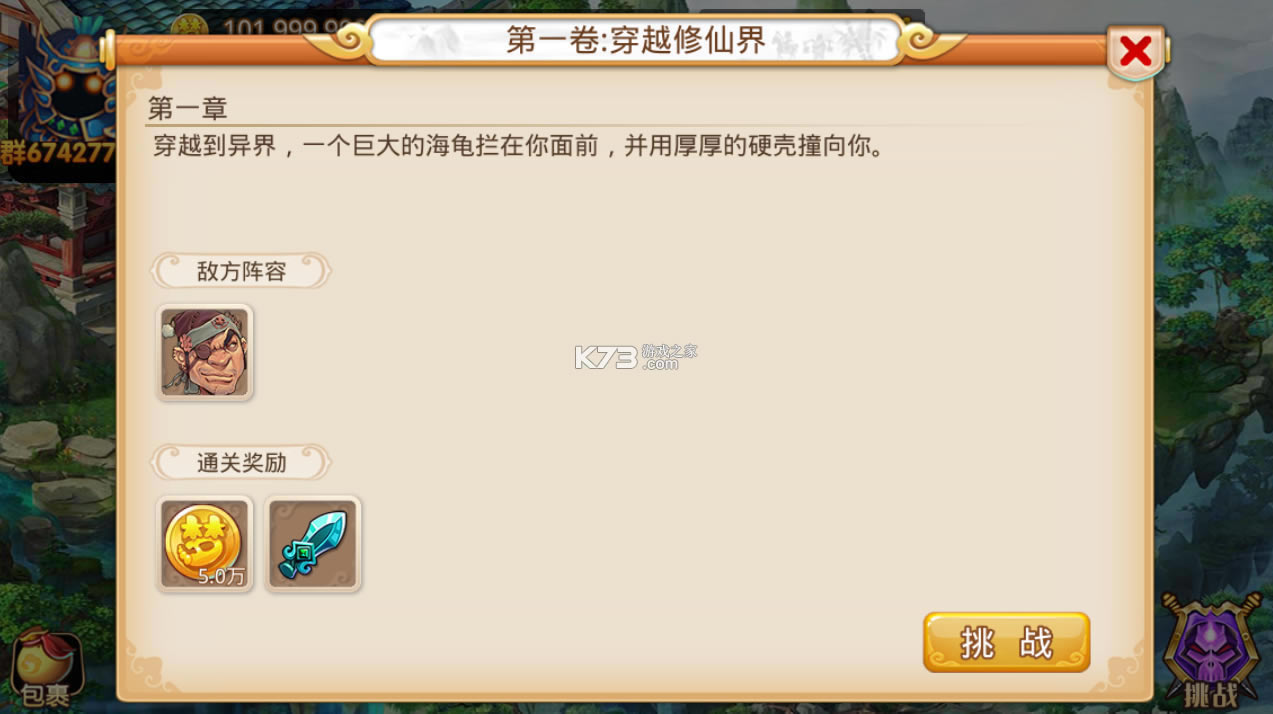
Task: Click the 5.0万 amount on coin reward
Action: pos(221,576)
